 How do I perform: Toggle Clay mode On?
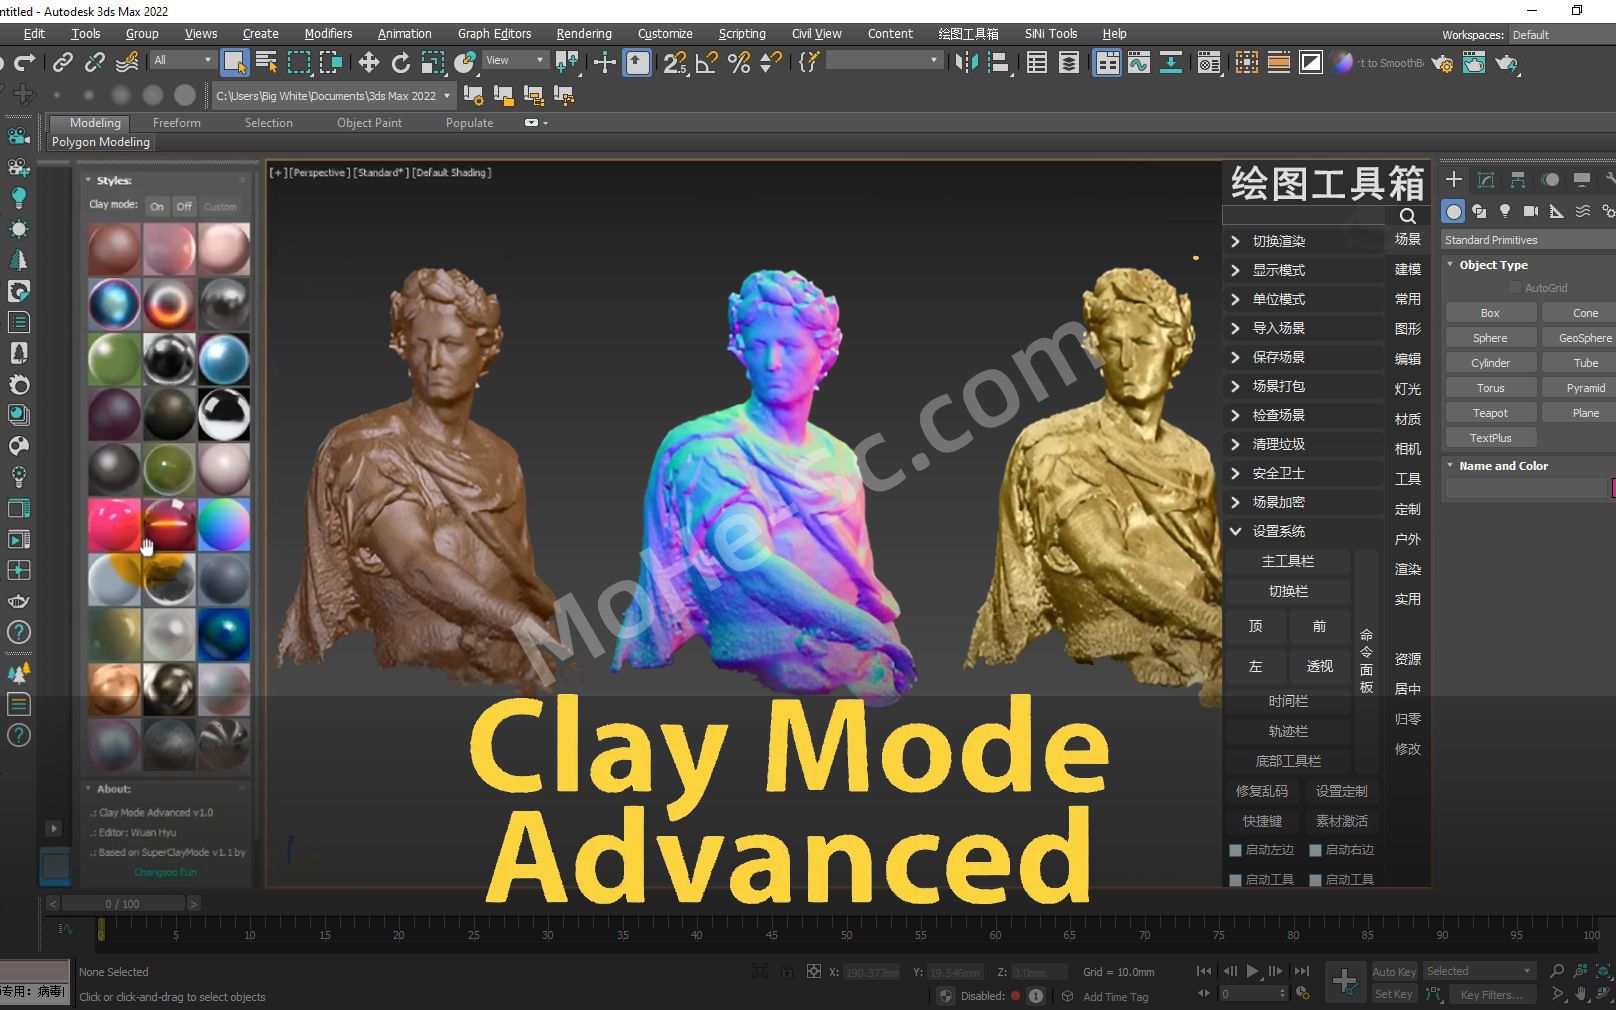click(x=157, y=206)
